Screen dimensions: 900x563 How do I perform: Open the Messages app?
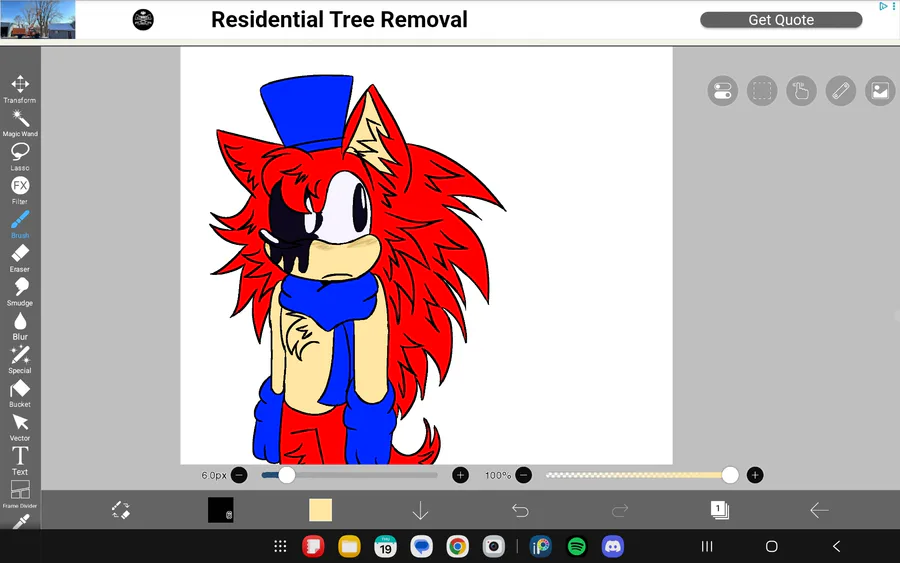pyautogui.click(x=421, y=546)
